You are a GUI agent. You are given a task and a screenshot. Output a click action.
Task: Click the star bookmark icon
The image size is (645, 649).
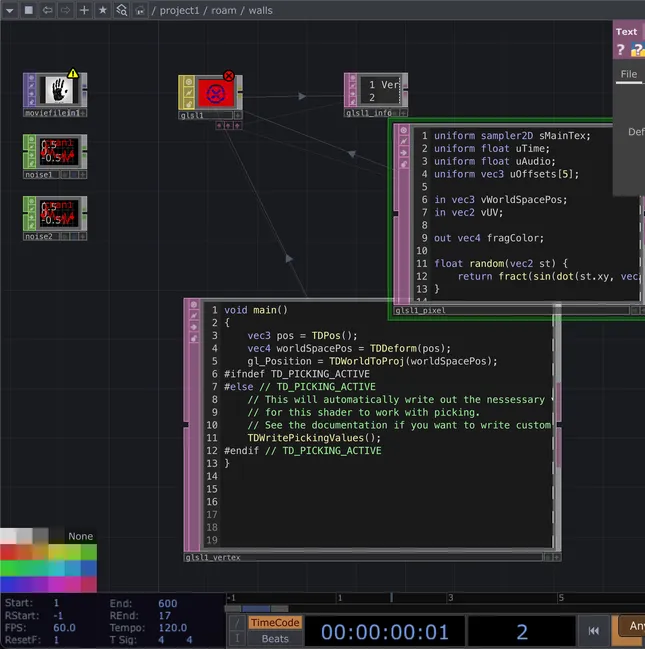point(103,10)
